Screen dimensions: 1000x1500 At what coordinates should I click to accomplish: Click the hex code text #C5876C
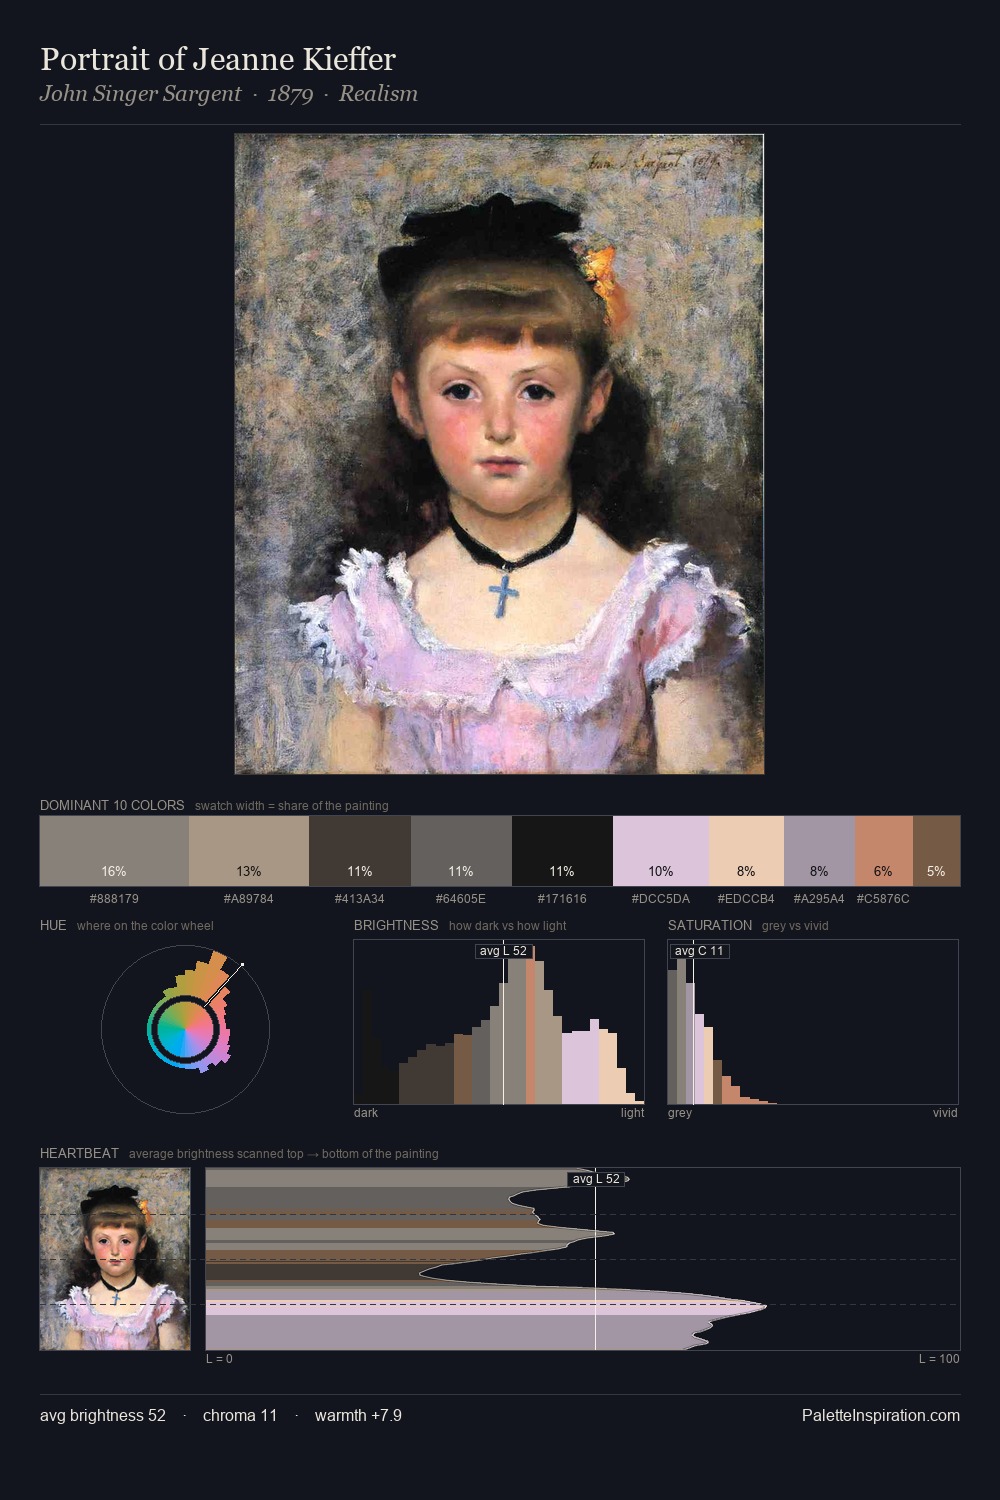[x=883, y=899]
